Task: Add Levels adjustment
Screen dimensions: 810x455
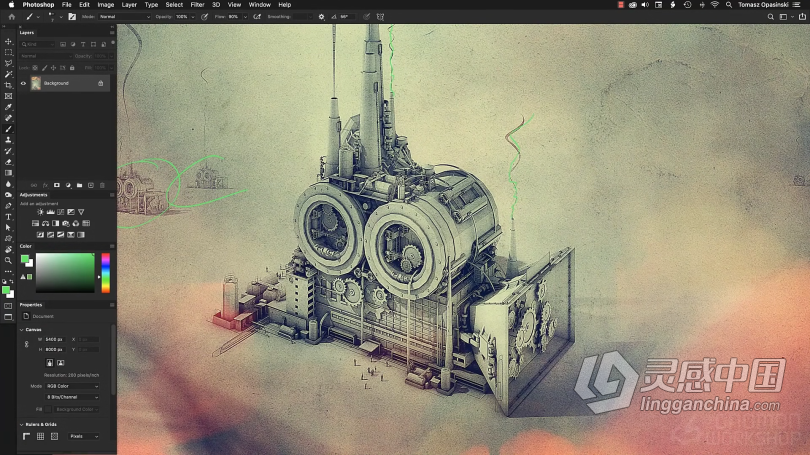Action: (51, 212)
